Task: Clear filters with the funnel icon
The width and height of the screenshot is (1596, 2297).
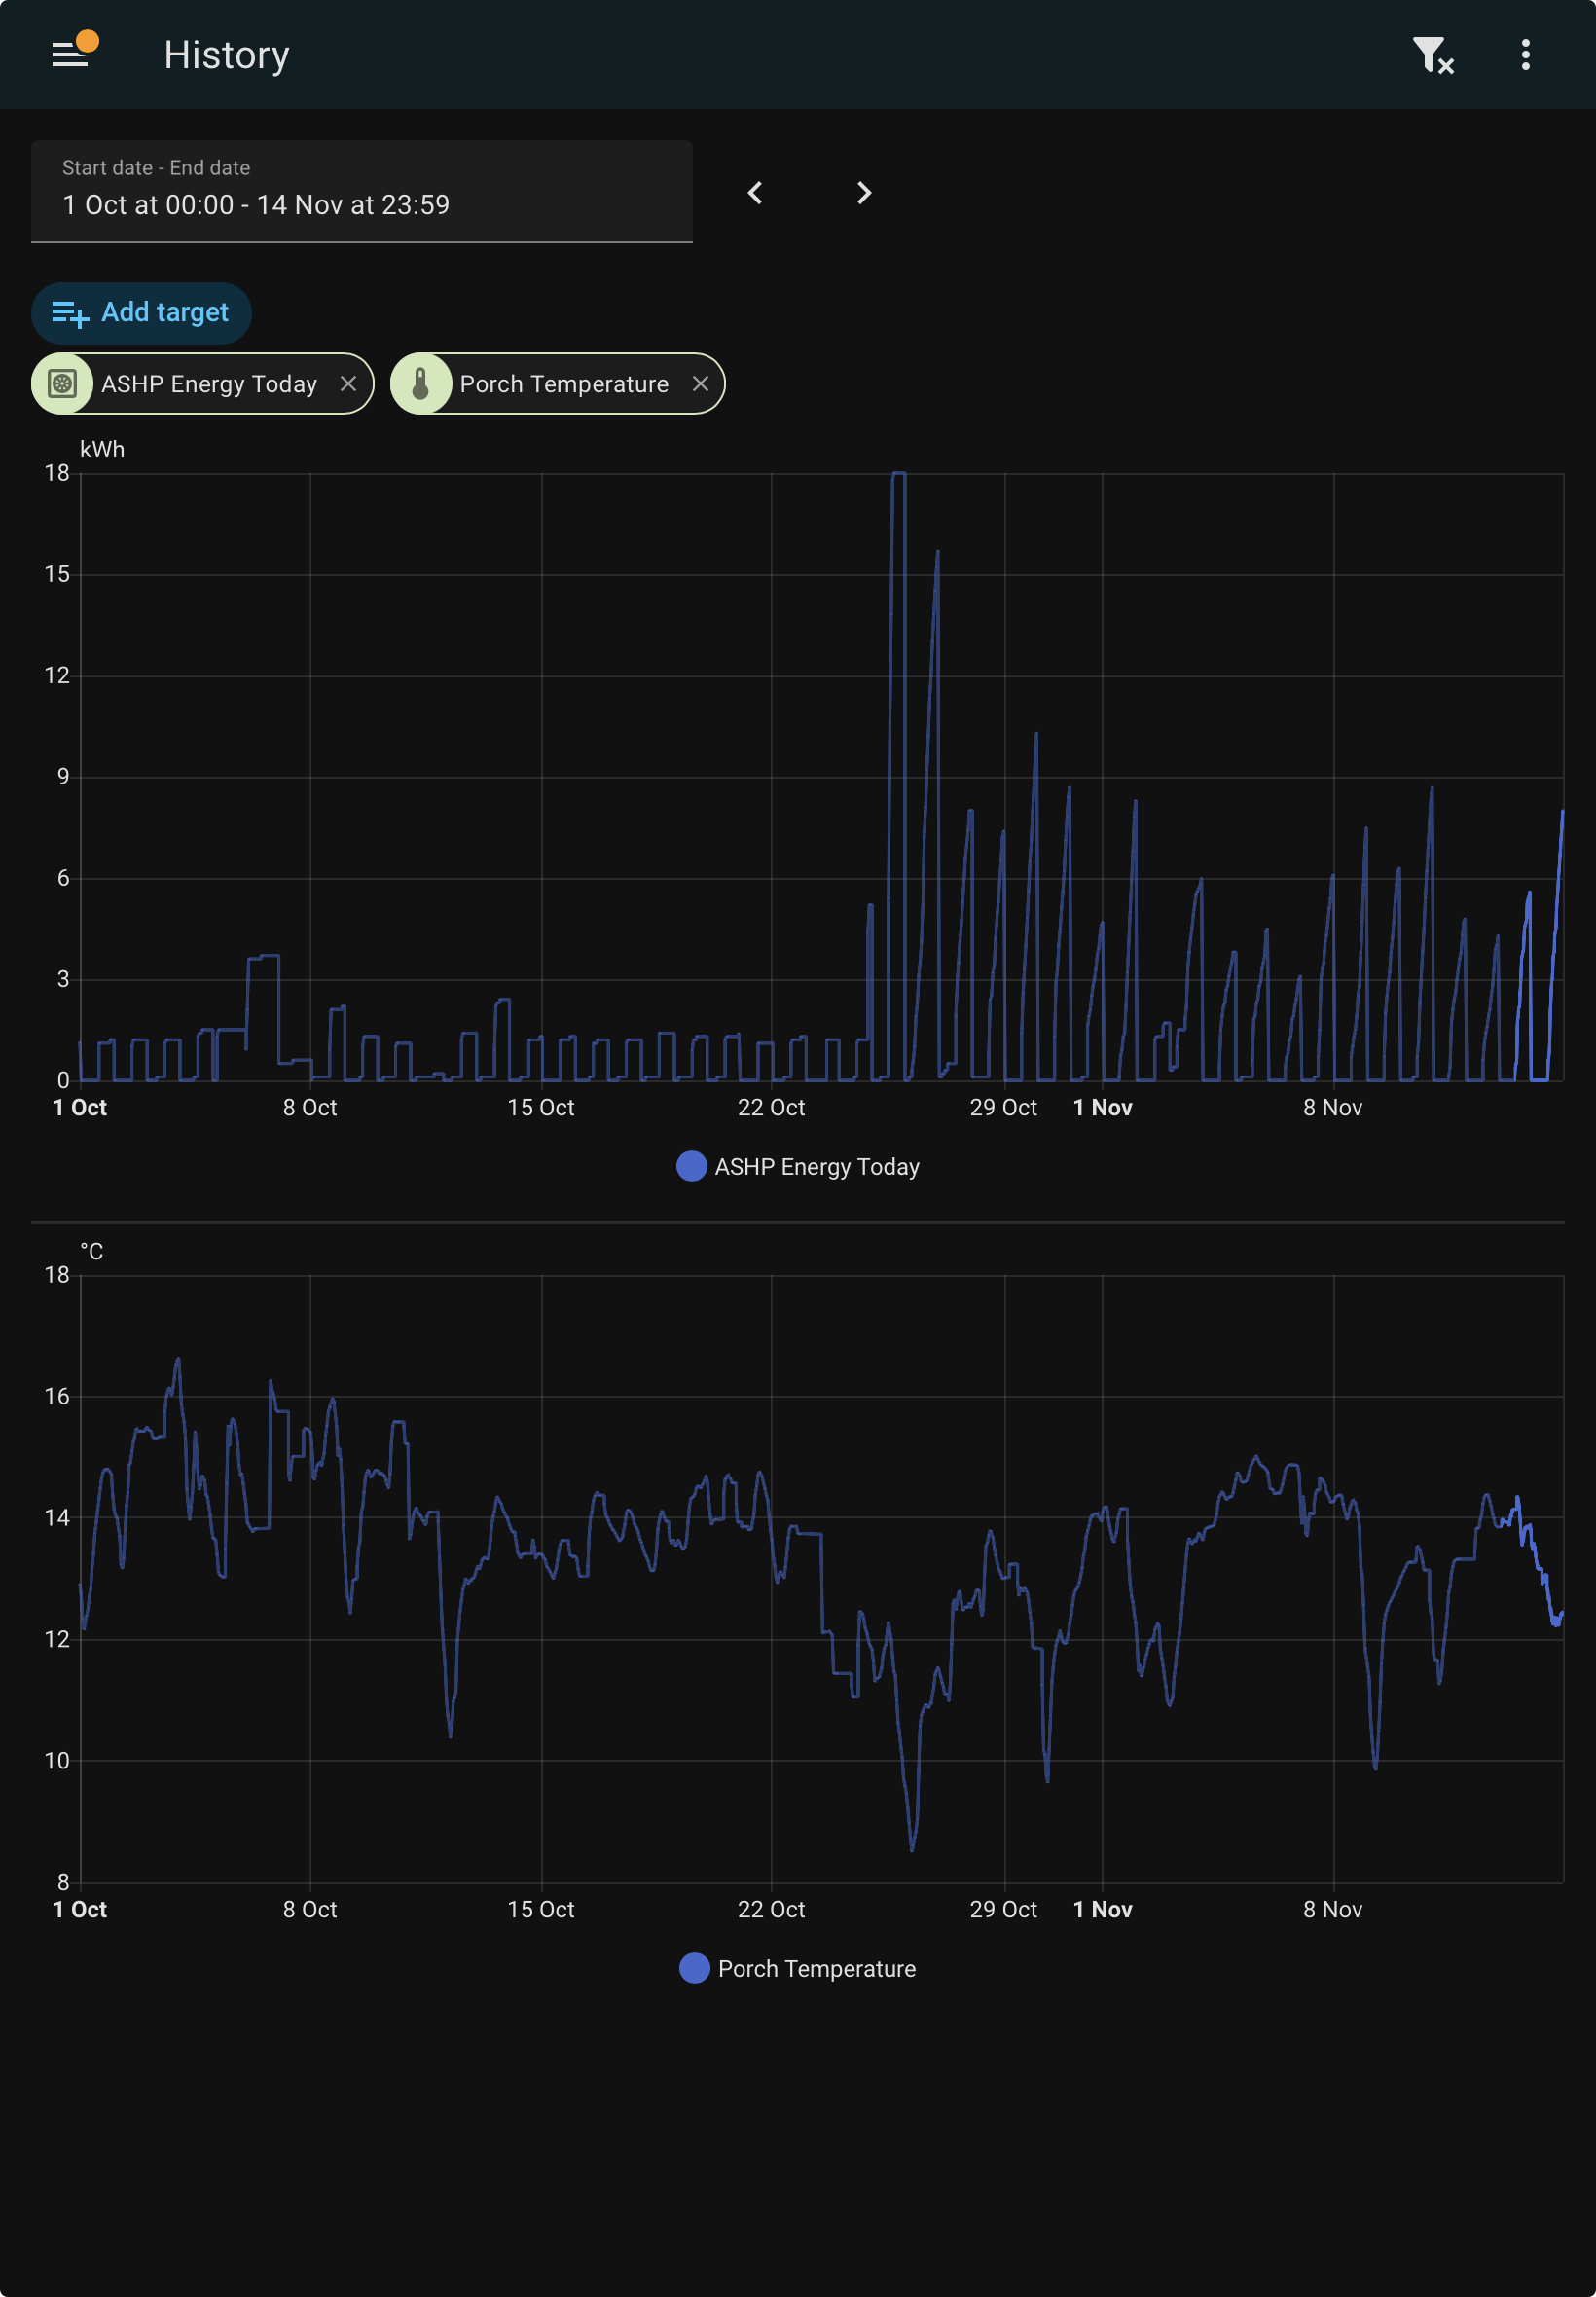Action: coord(1432,54)
